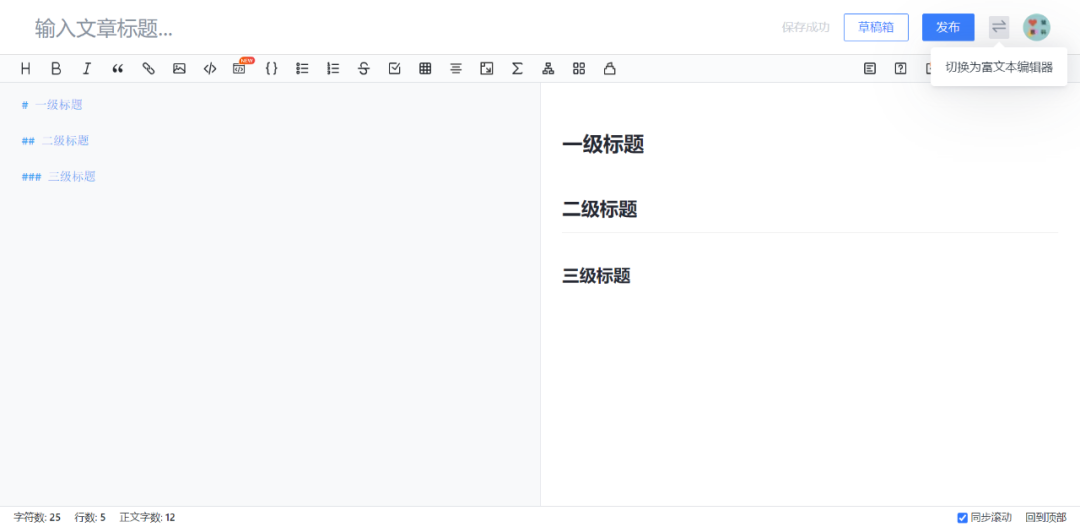Click the 正文字数: 12 status entry
This screenshot has height=527, width=1080.
tap(147, 517)
